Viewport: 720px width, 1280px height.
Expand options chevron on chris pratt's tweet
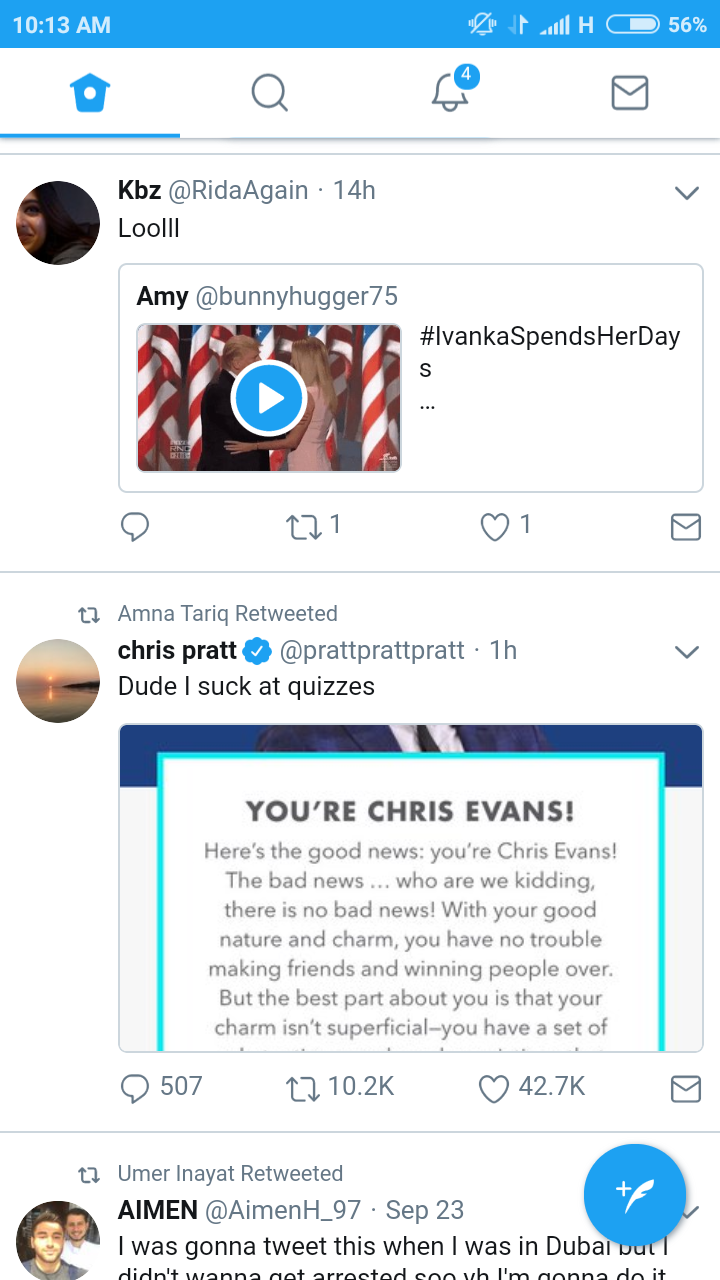686,652
